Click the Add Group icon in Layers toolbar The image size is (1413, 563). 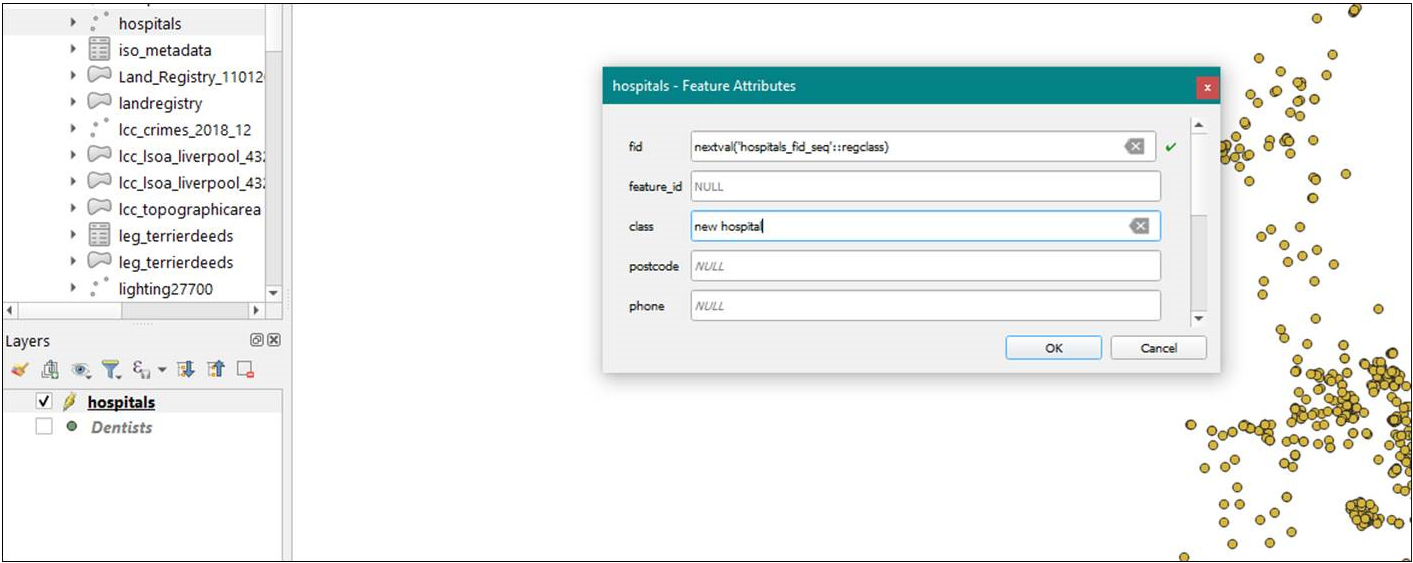coord(49,370)
